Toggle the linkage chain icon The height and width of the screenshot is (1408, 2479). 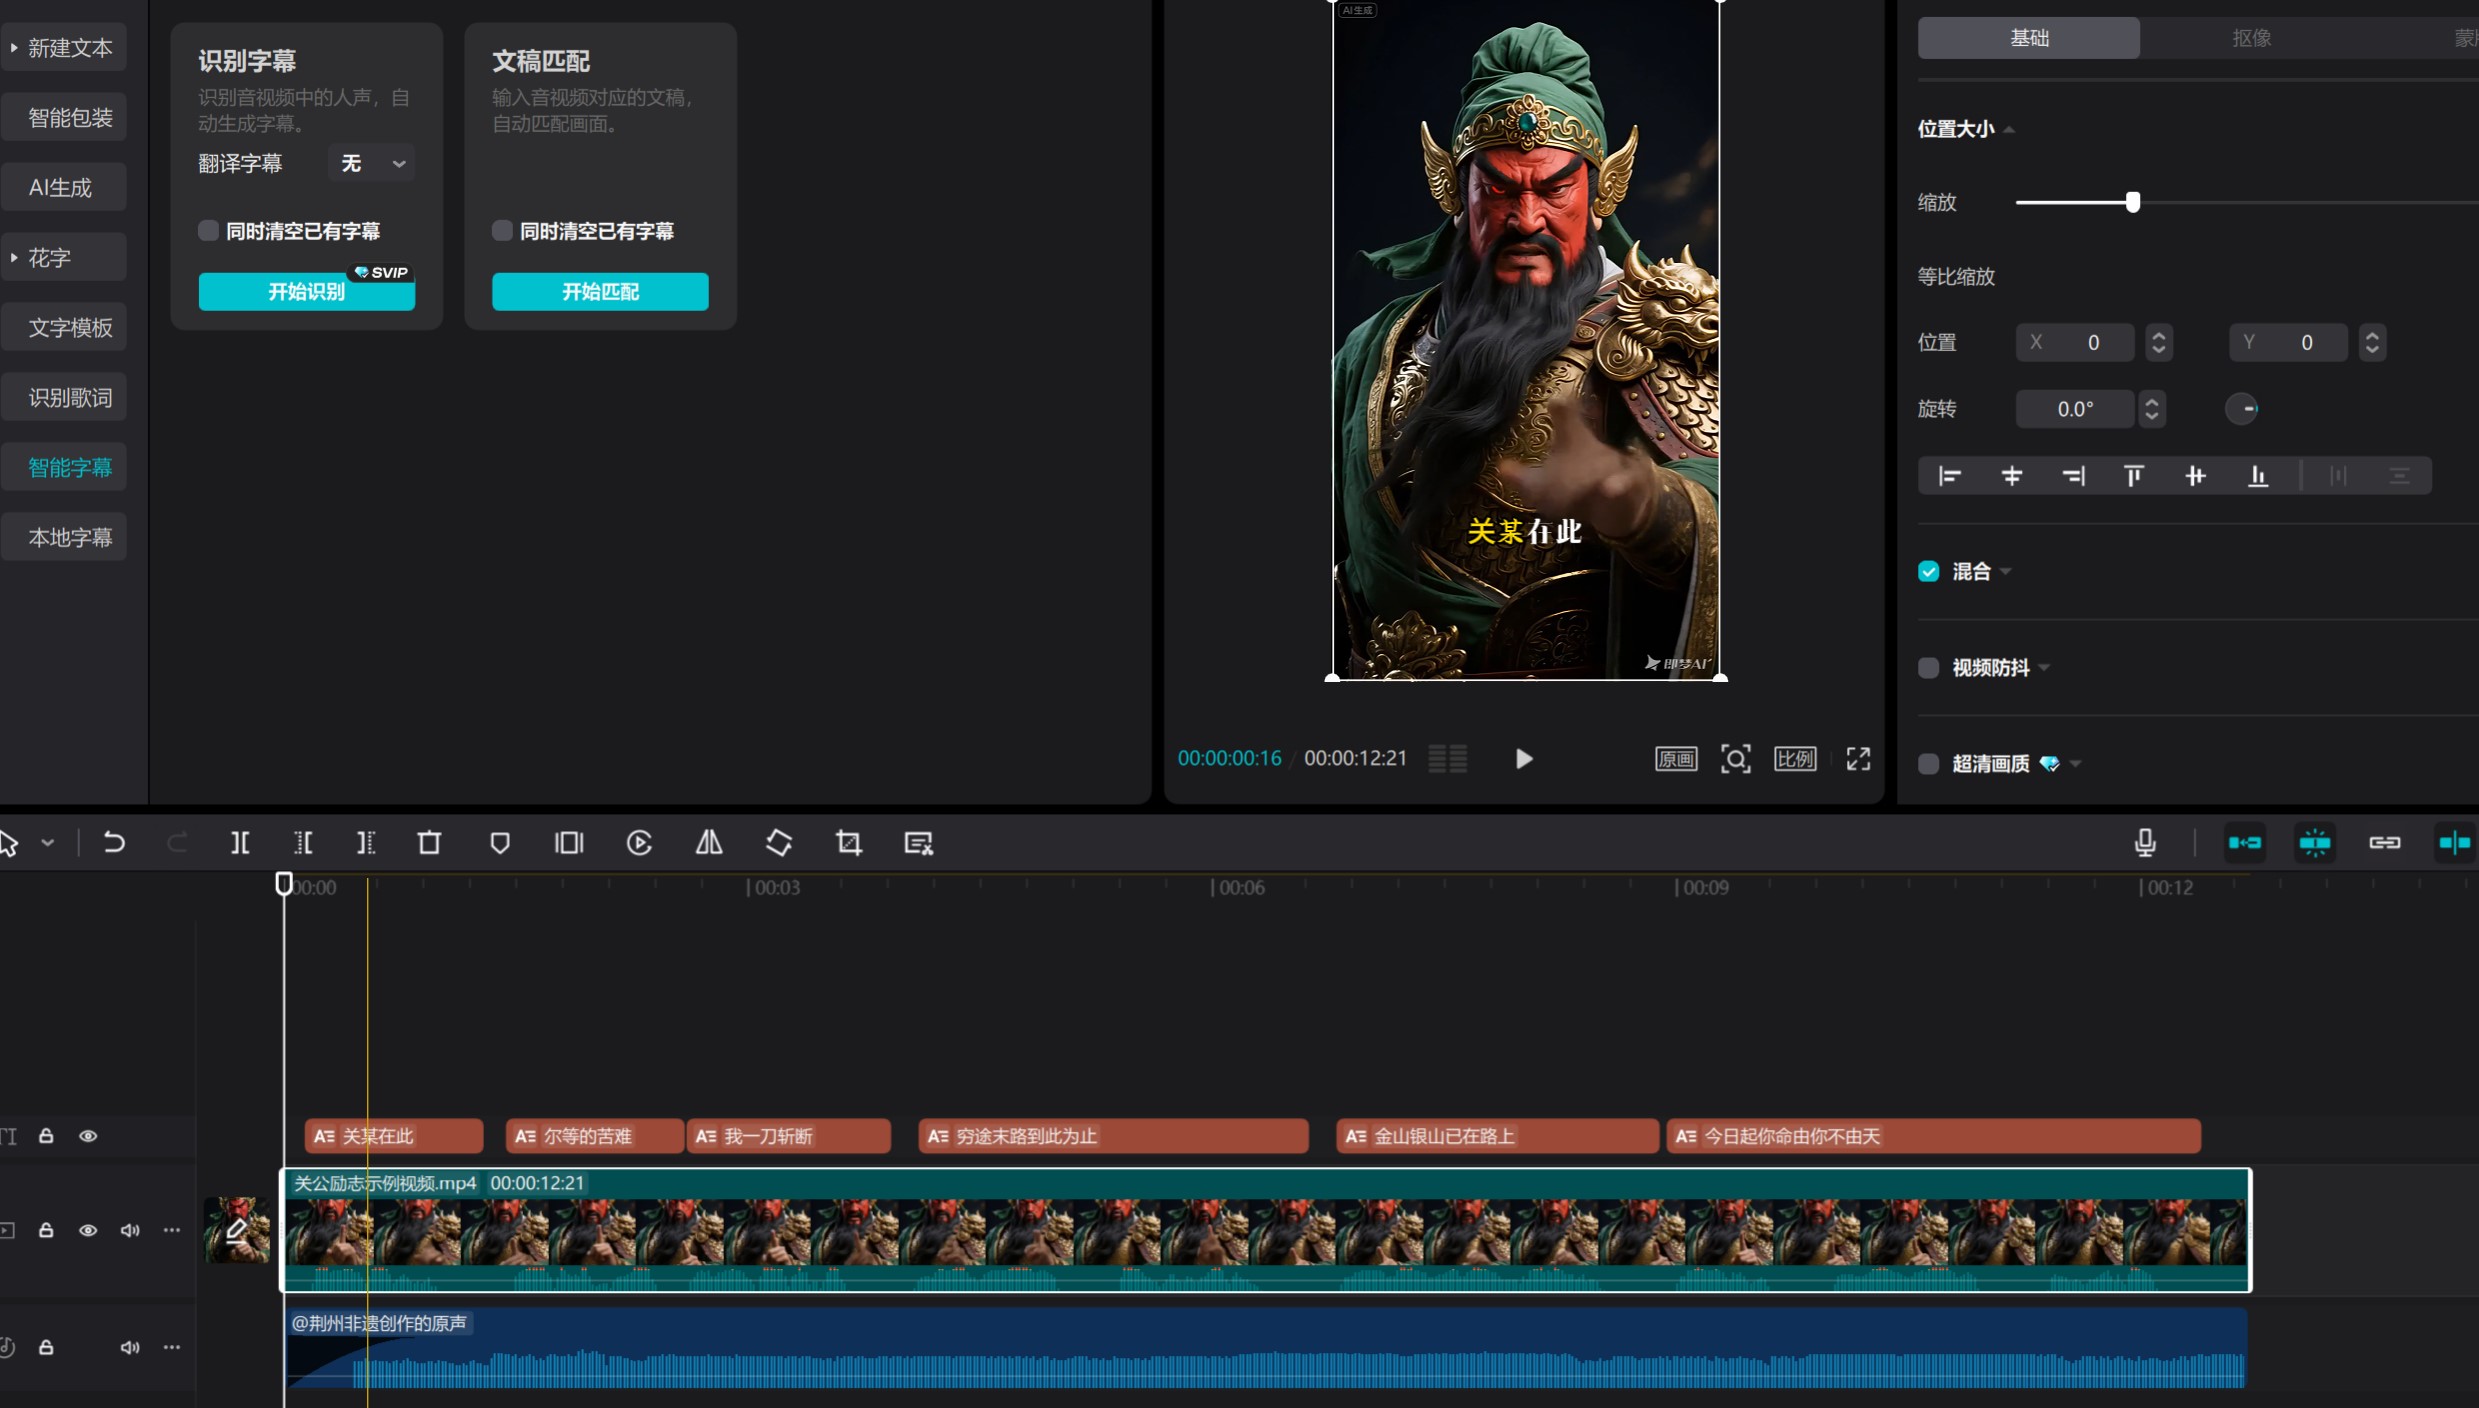click(2385, 843)
